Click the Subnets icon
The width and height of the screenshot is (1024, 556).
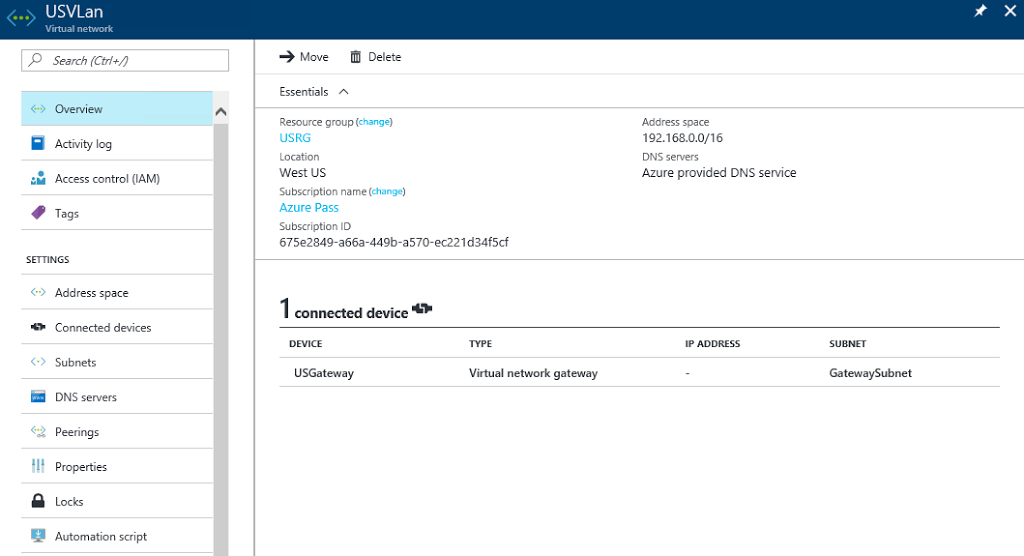coord(38,361)
